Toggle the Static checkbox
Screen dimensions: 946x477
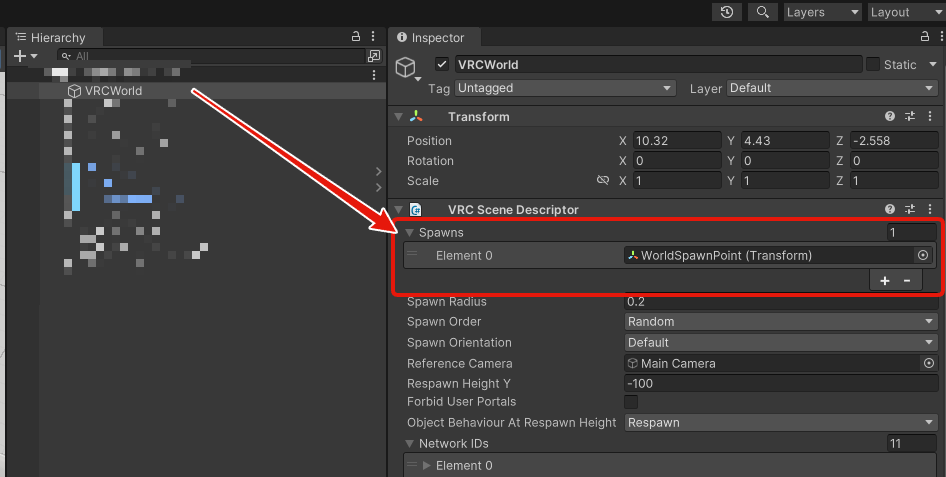(873, 64)
